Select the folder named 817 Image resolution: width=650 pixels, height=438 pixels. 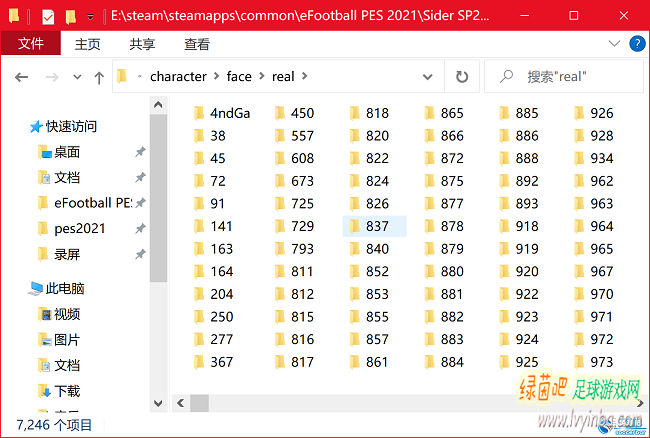click(294, 362)
